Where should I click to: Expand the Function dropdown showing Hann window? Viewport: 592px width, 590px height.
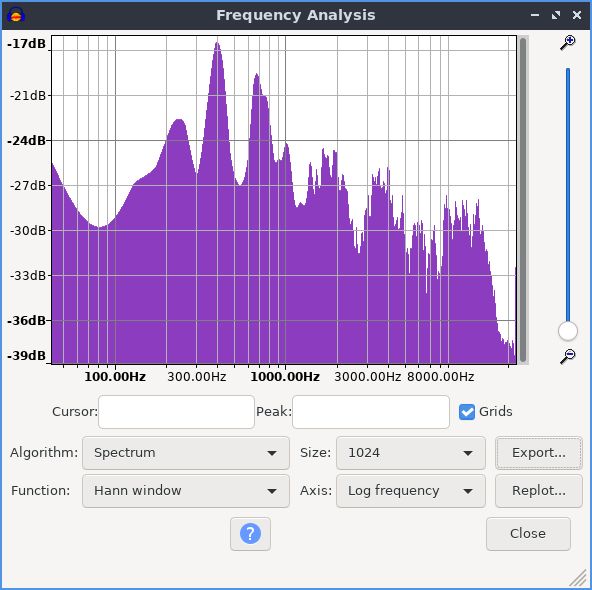186,491
